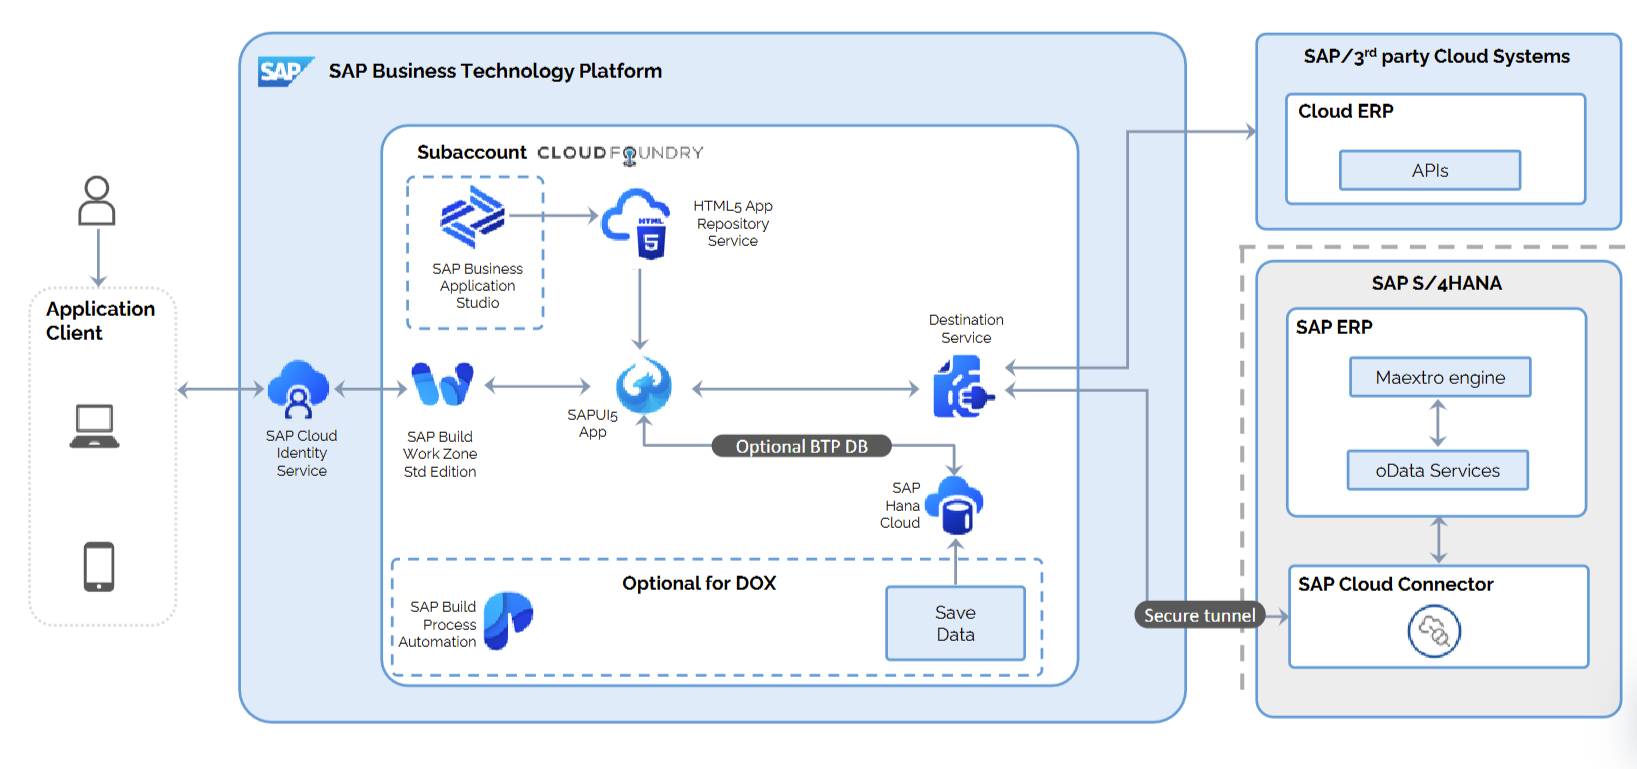Click the SAPUI5 App label
The height and width of the screenshot is (769, 1637).
click(x=593, y=423)
